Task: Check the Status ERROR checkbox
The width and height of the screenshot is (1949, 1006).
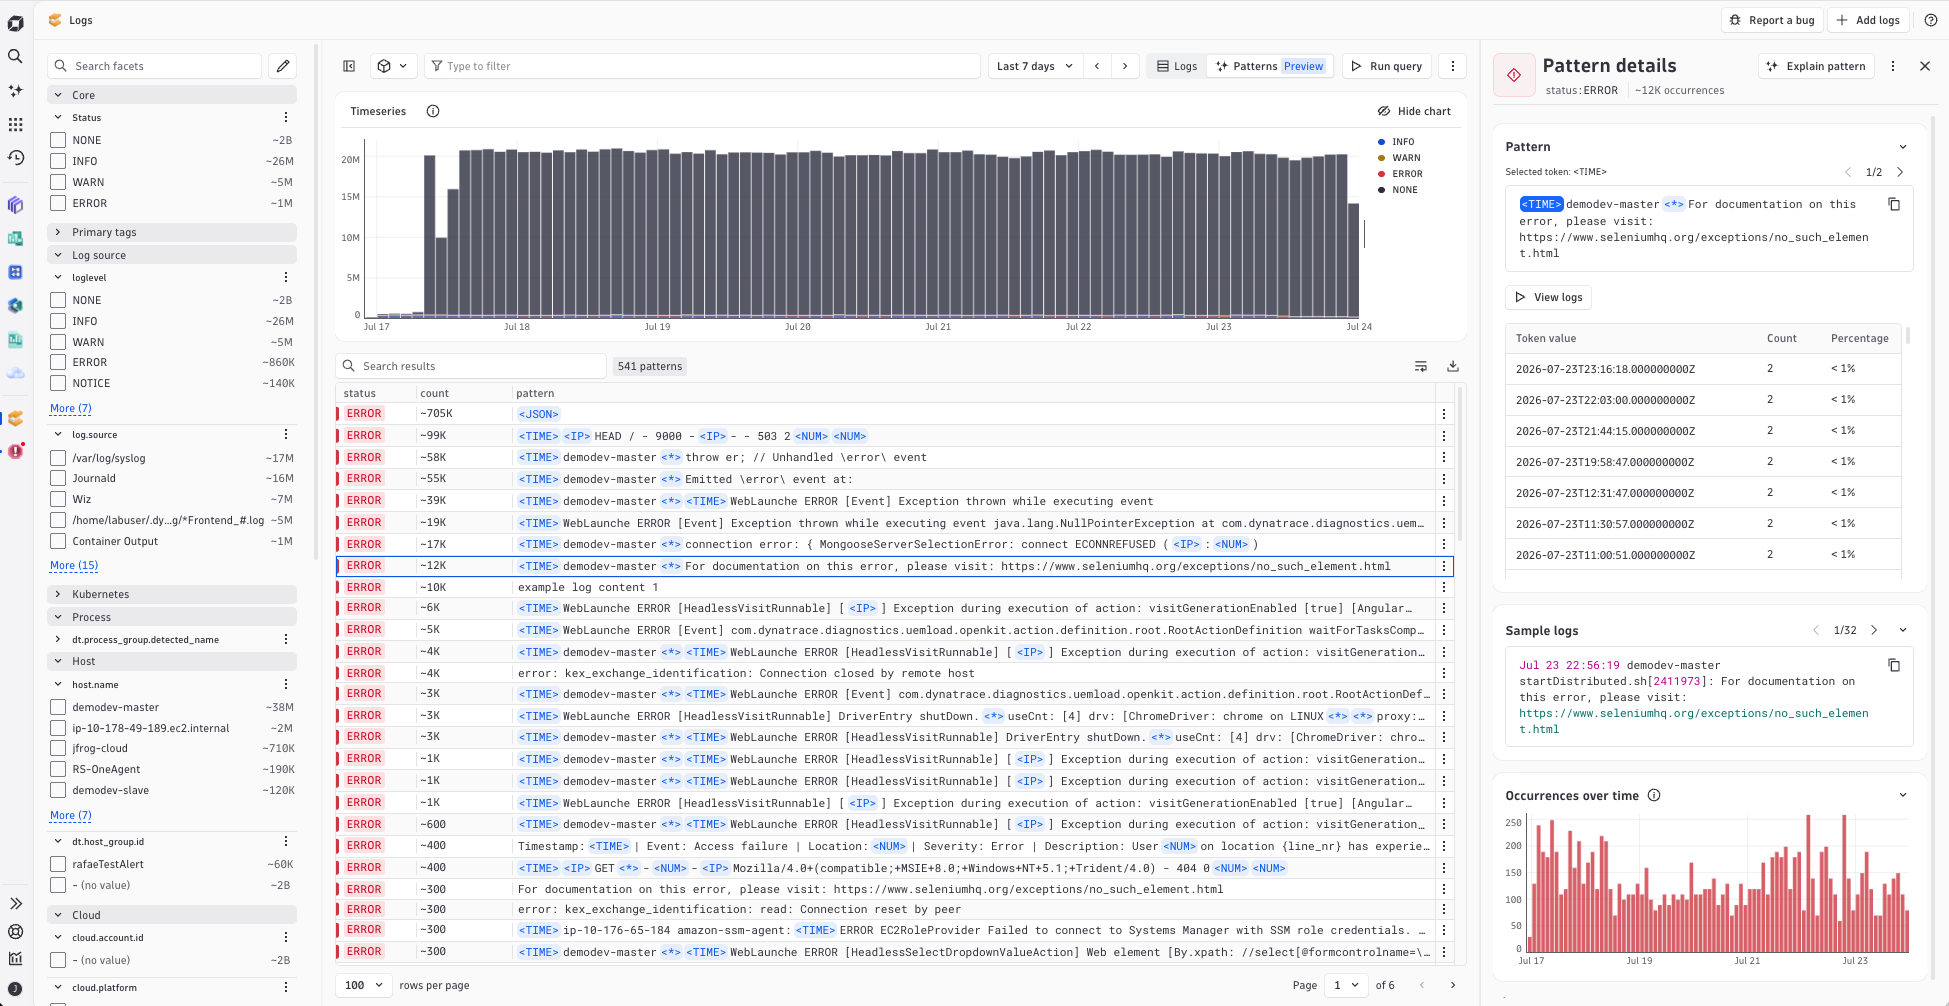Action: point(58,203)
